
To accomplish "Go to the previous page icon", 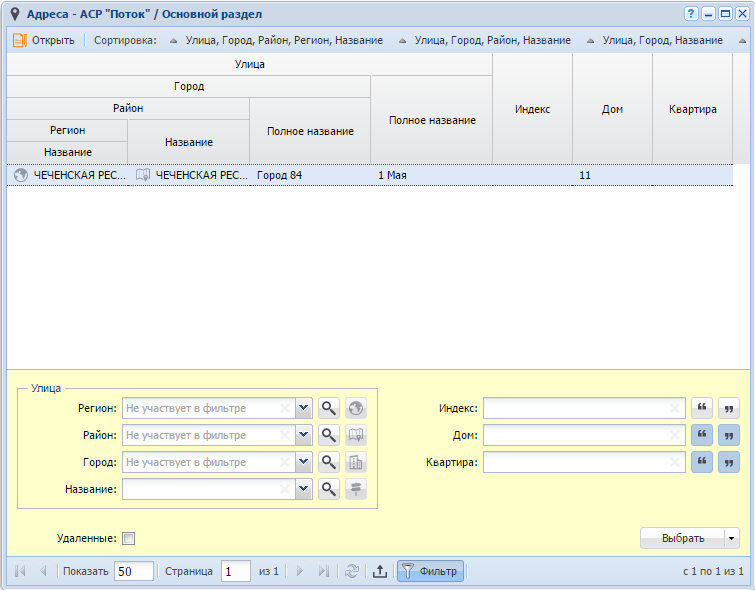I will pos(43,571).
